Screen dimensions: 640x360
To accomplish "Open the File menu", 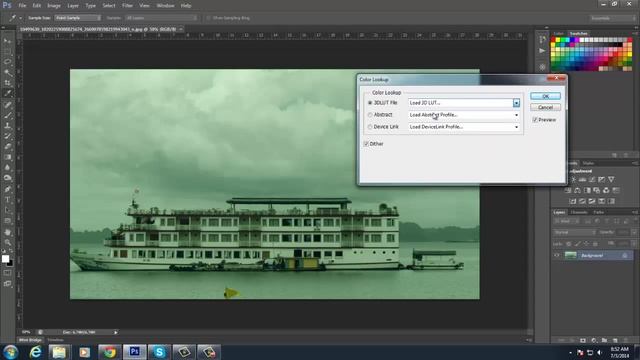I will 22,6.
